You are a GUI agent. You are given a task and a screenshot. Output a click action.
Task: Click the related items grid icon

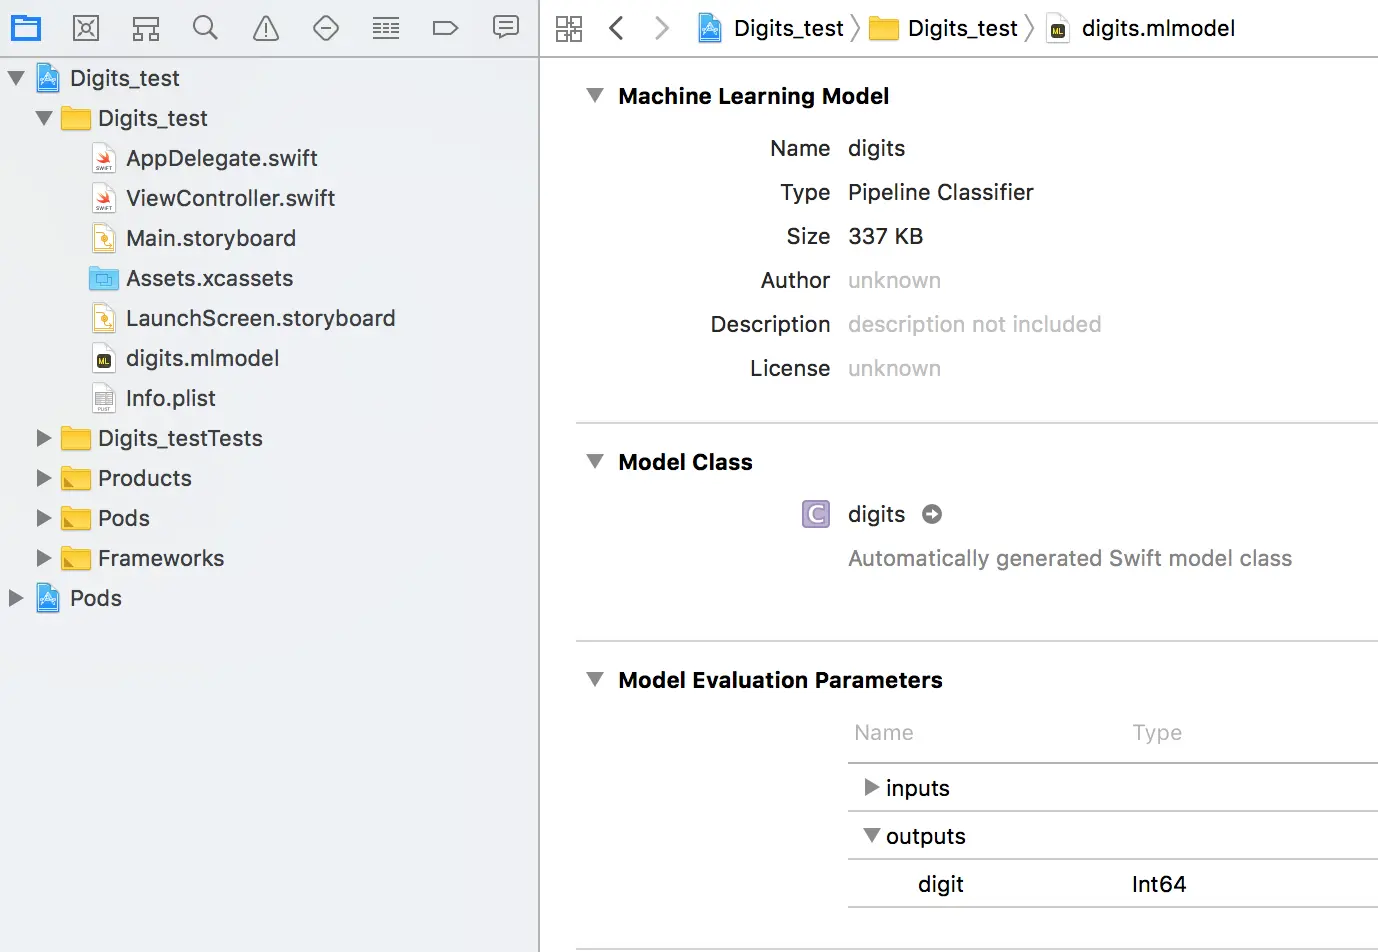tap(569, 28)
